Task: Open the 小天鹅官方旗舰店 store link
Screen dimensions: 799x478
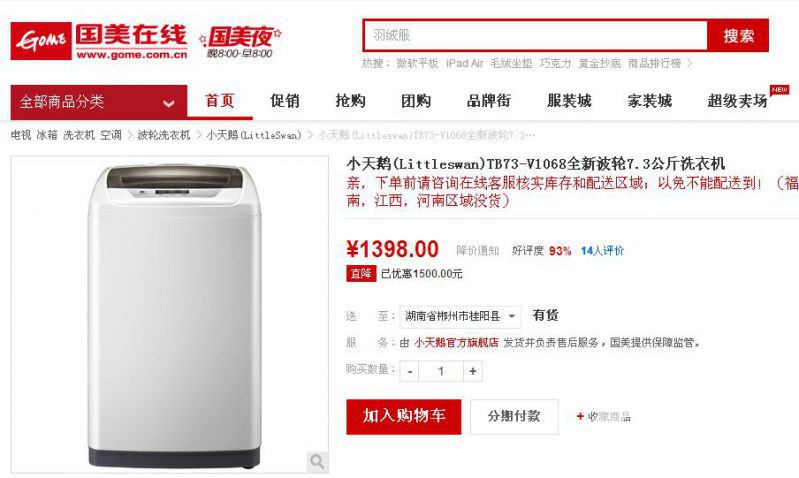Action: (x=456, y=343)
